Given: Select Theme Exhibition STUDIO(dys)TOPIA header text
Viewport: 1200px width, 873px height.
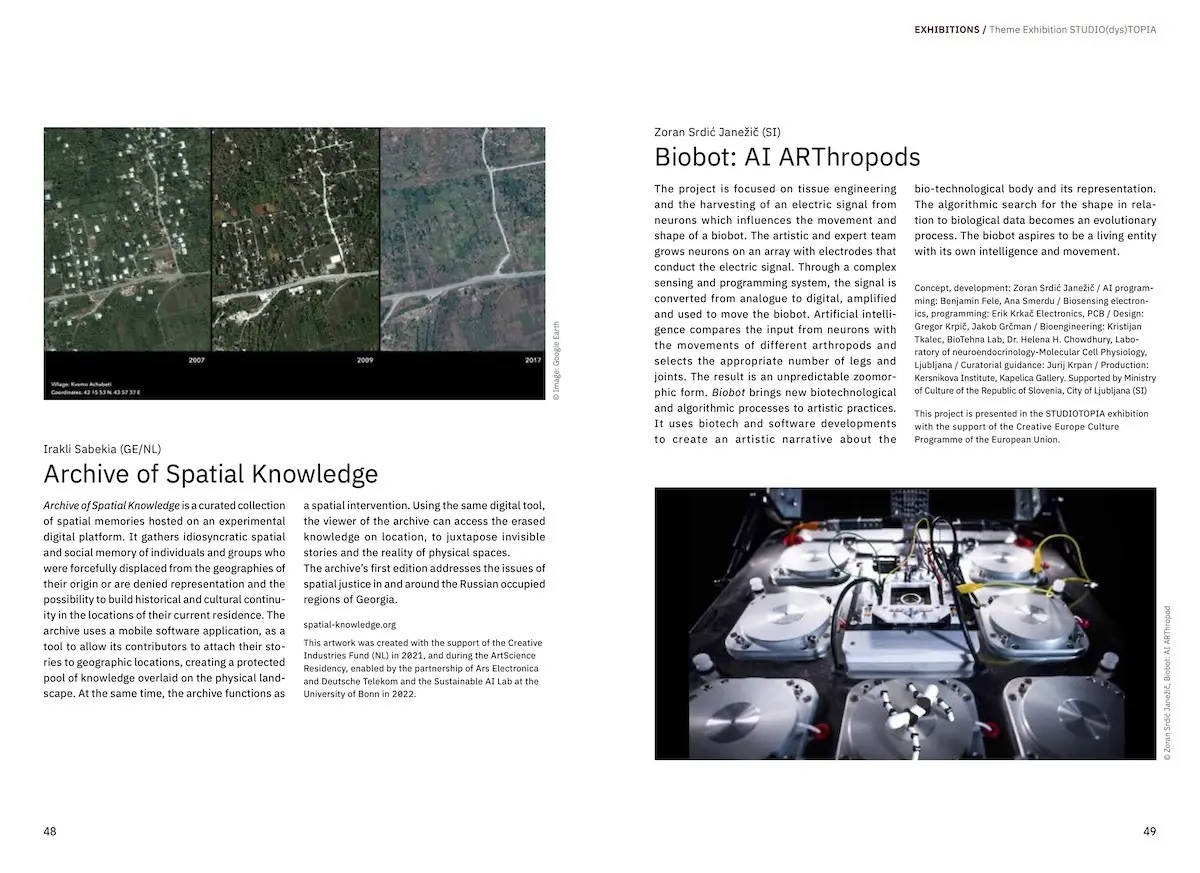Looking at the screenshot, I should (x=1072, y=30).
